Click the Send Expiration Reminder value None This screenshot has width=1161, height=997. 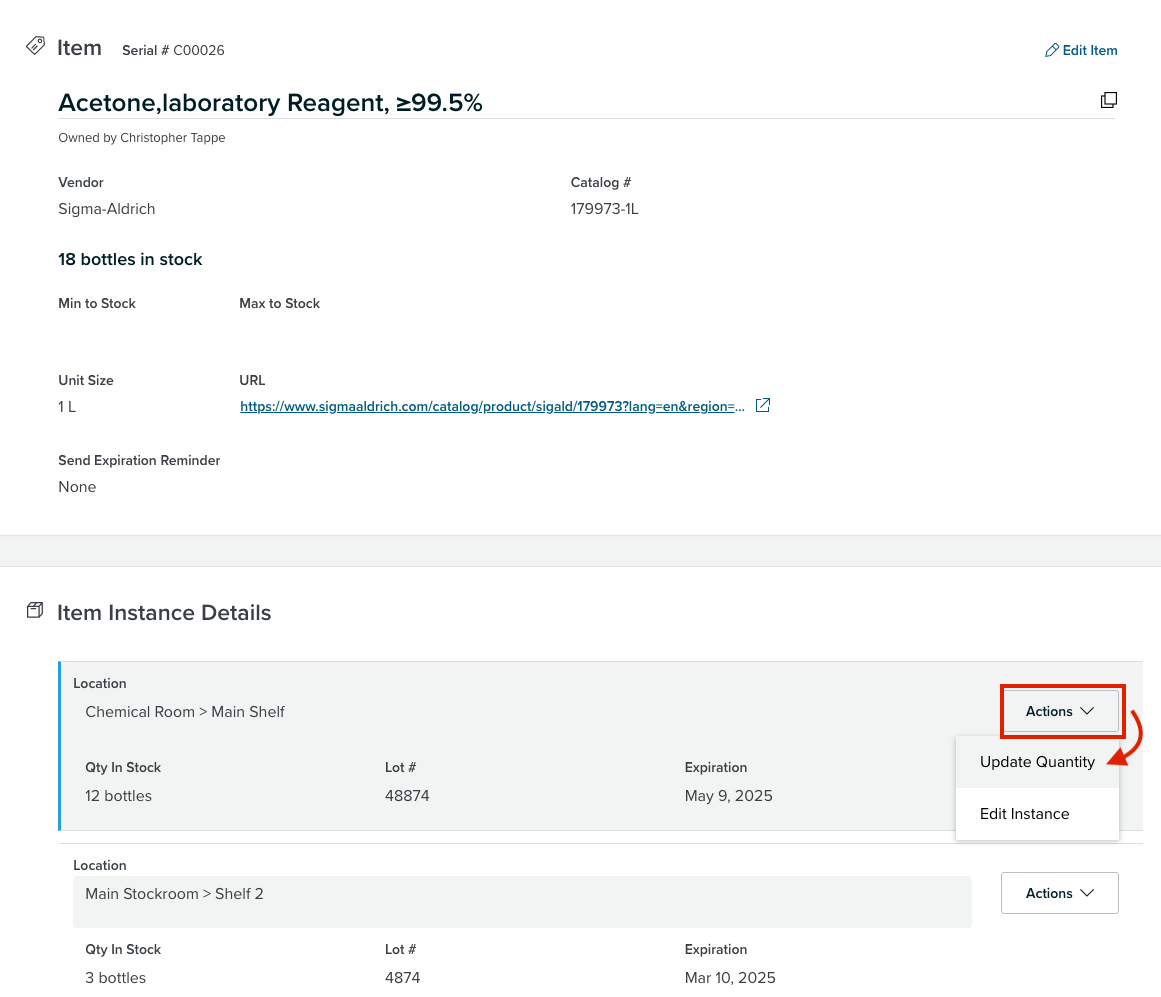(x=77, y=487)
